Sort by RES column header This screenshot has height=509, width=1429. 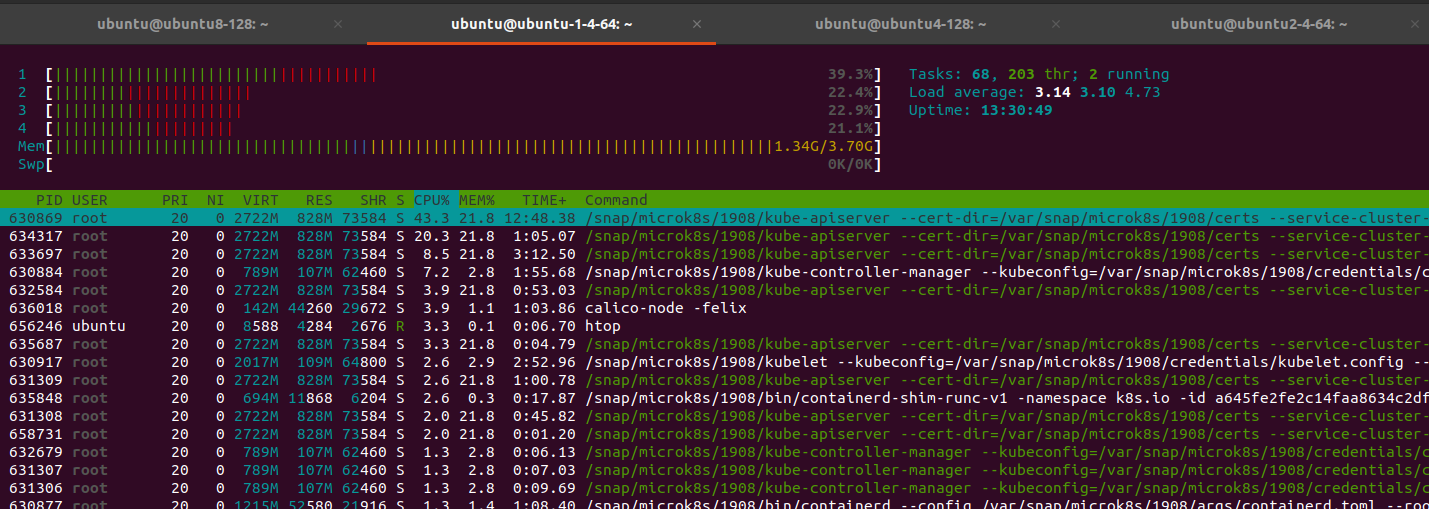[319, 200]
